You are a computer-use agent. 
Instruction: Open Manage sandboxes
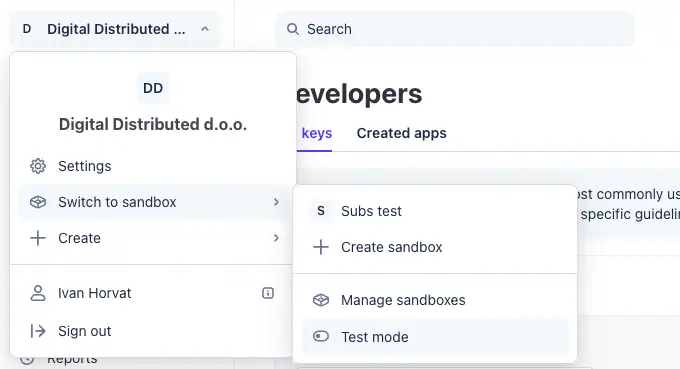coord(435,300)
